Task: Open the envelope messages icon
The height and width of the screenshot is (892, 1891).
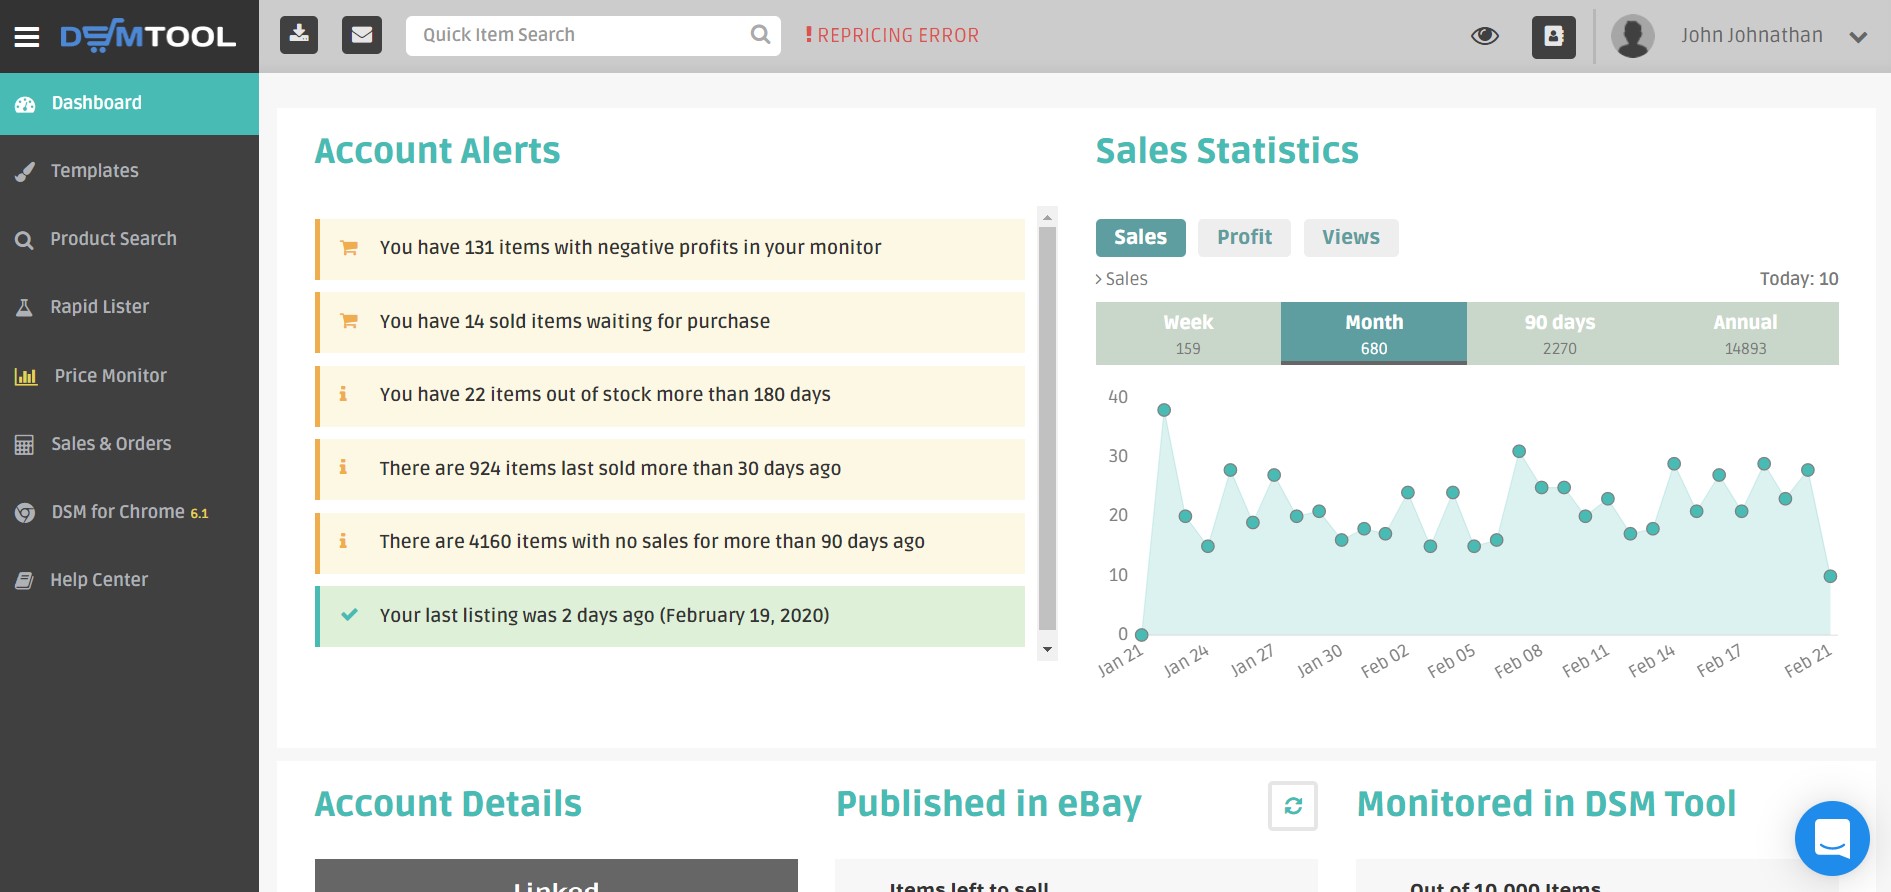Action: tap(362, 35)
